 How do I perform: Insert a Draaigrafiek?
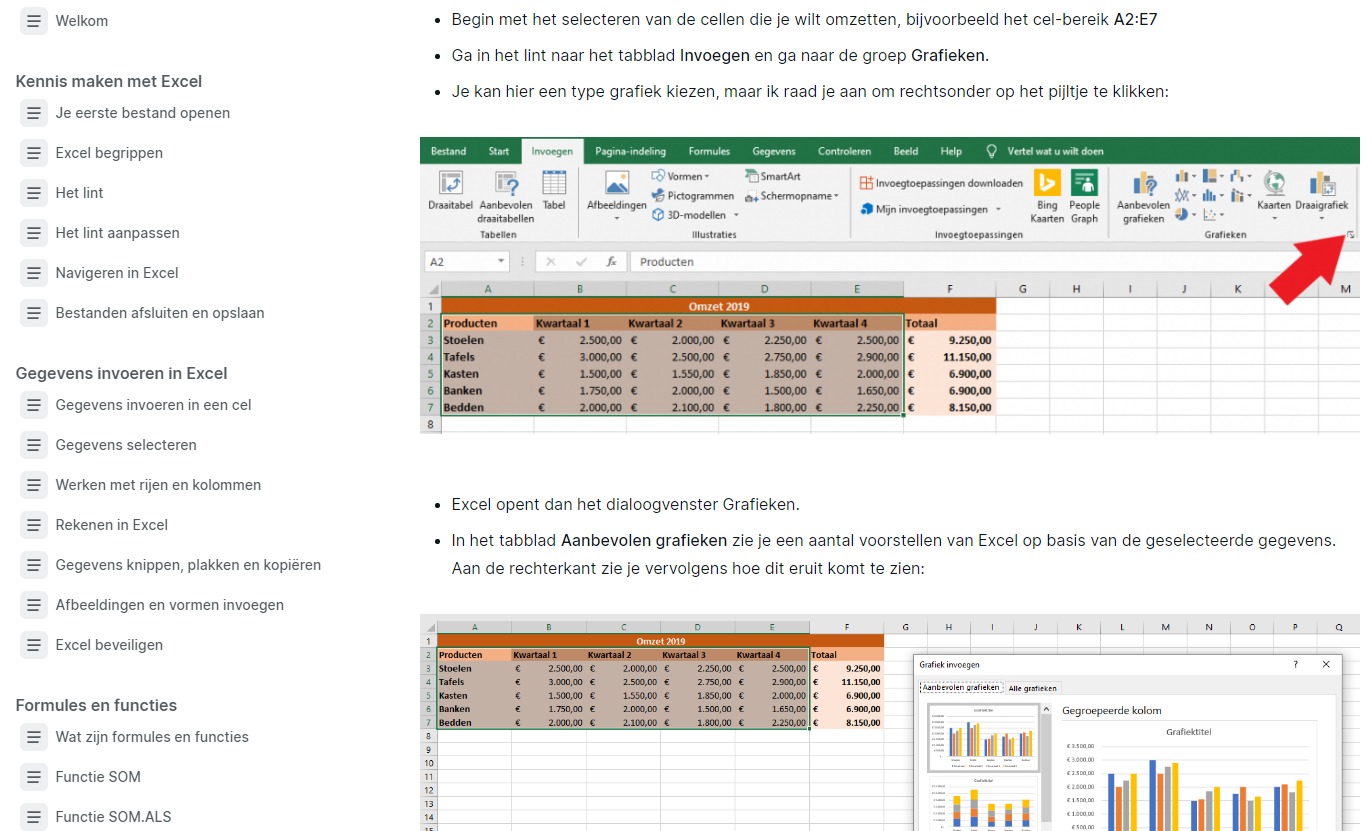point(1323,192)
